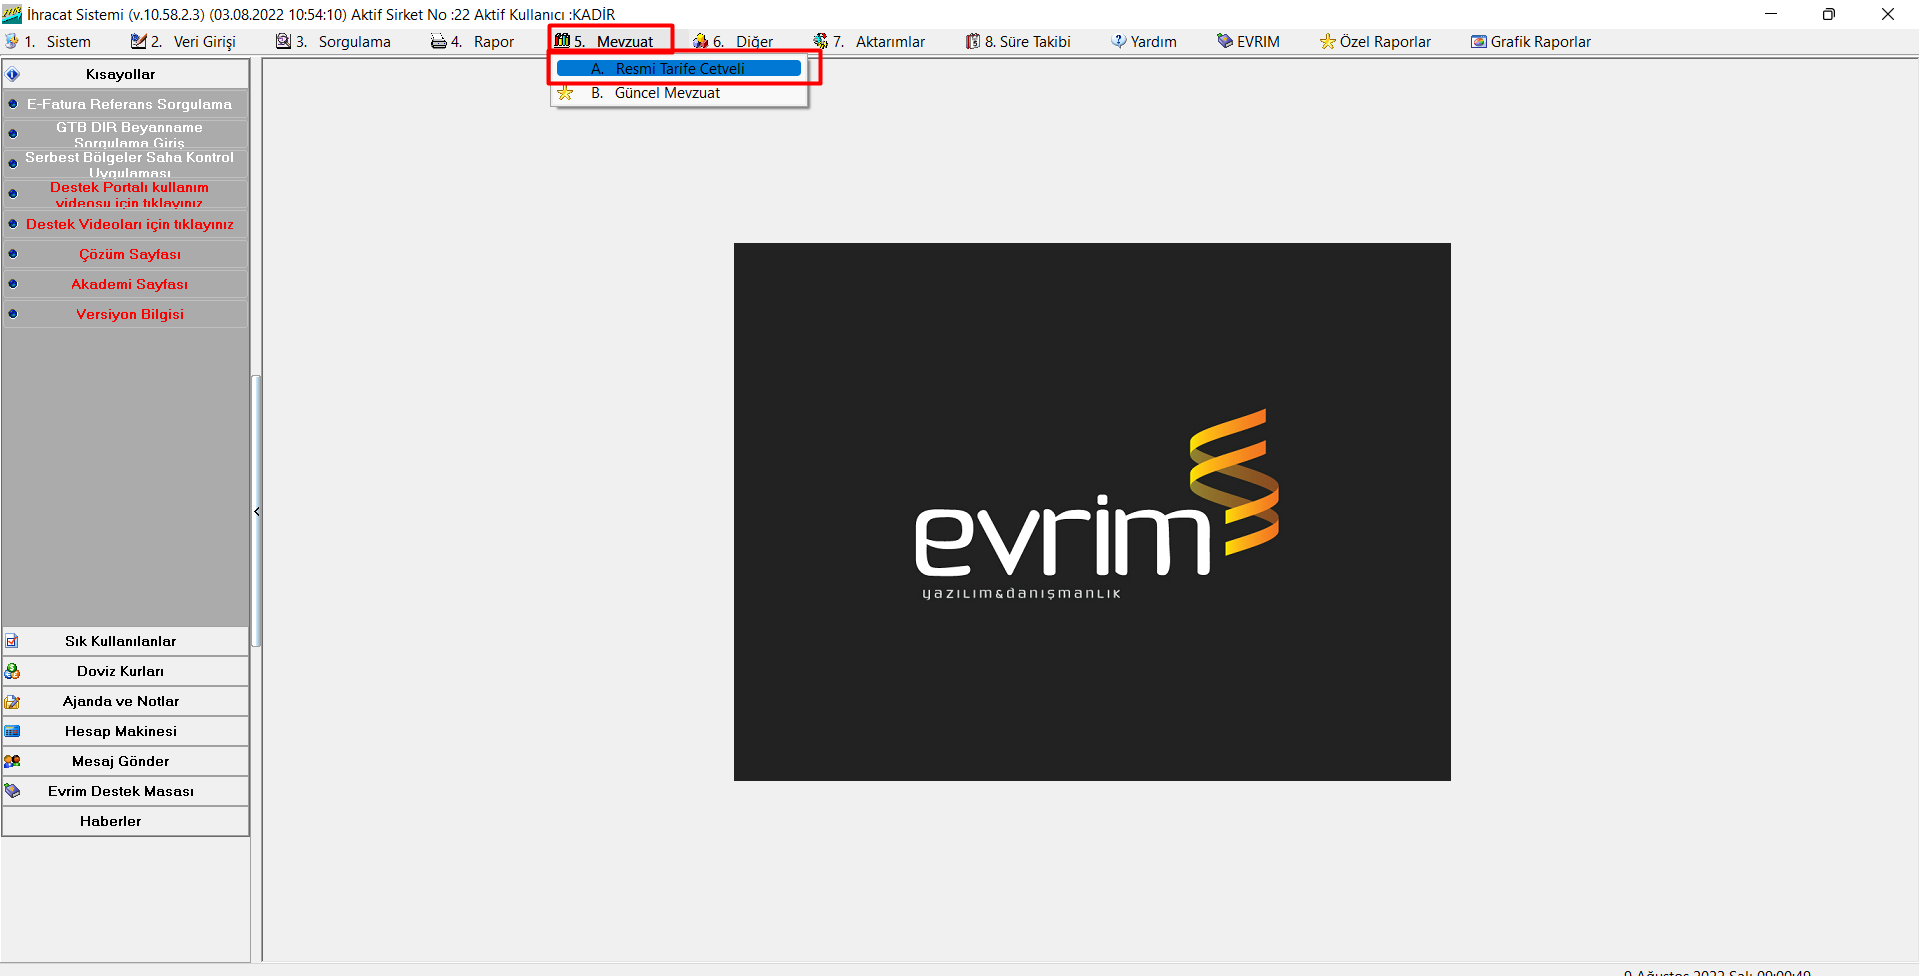Open the Veri Girişi menu

184,42
